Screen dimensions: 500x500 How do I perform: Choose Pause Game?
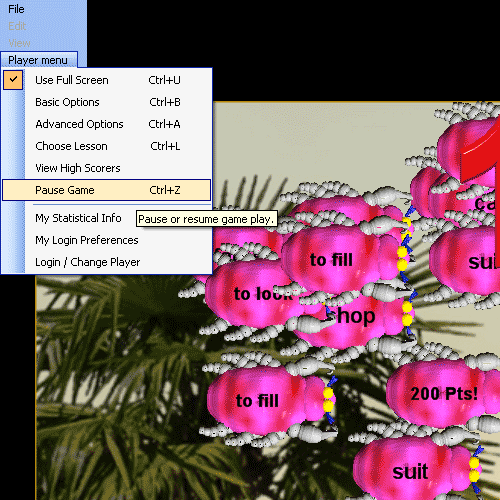point(107,190)
